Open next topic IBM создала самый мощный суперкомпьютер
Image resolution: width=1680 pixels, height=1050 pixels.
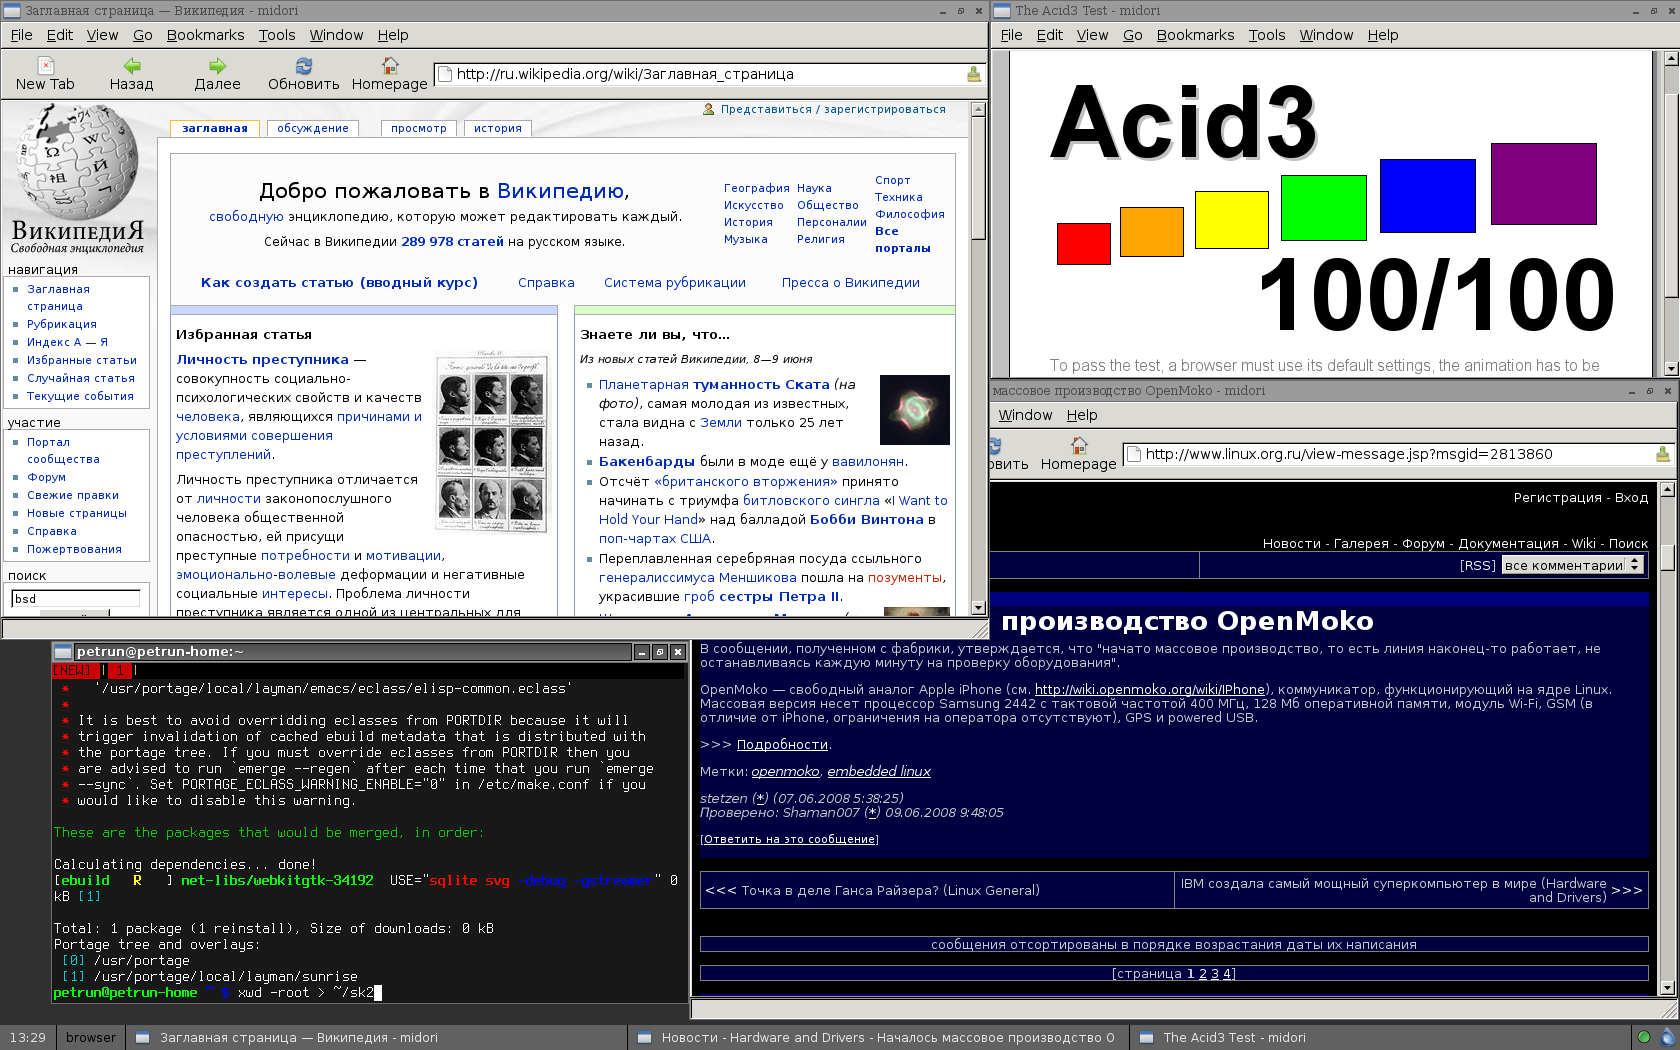pos(1393,890)
